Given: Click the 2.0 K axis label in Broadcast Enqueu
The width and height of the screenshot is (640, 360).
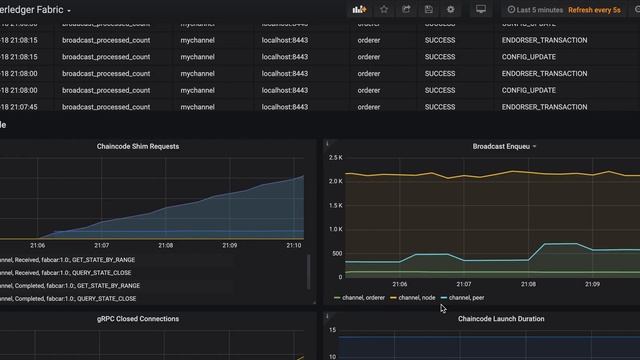Looking at the screenshot, I should (336, 181).
